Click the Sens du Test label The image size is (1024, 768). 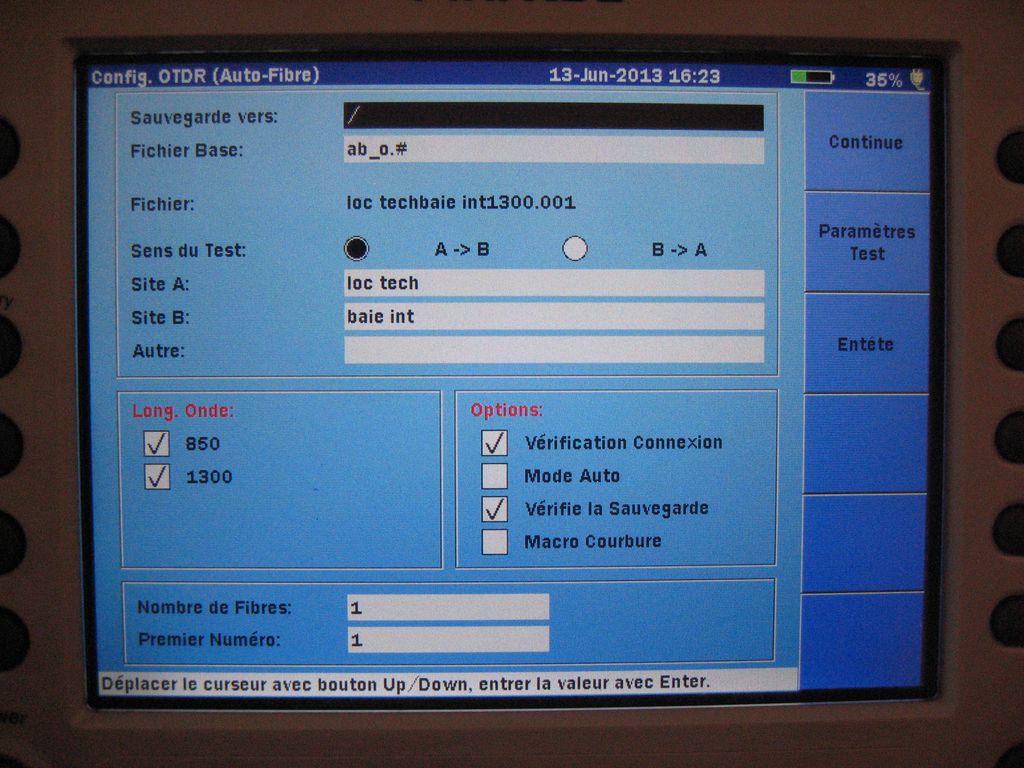188,251
